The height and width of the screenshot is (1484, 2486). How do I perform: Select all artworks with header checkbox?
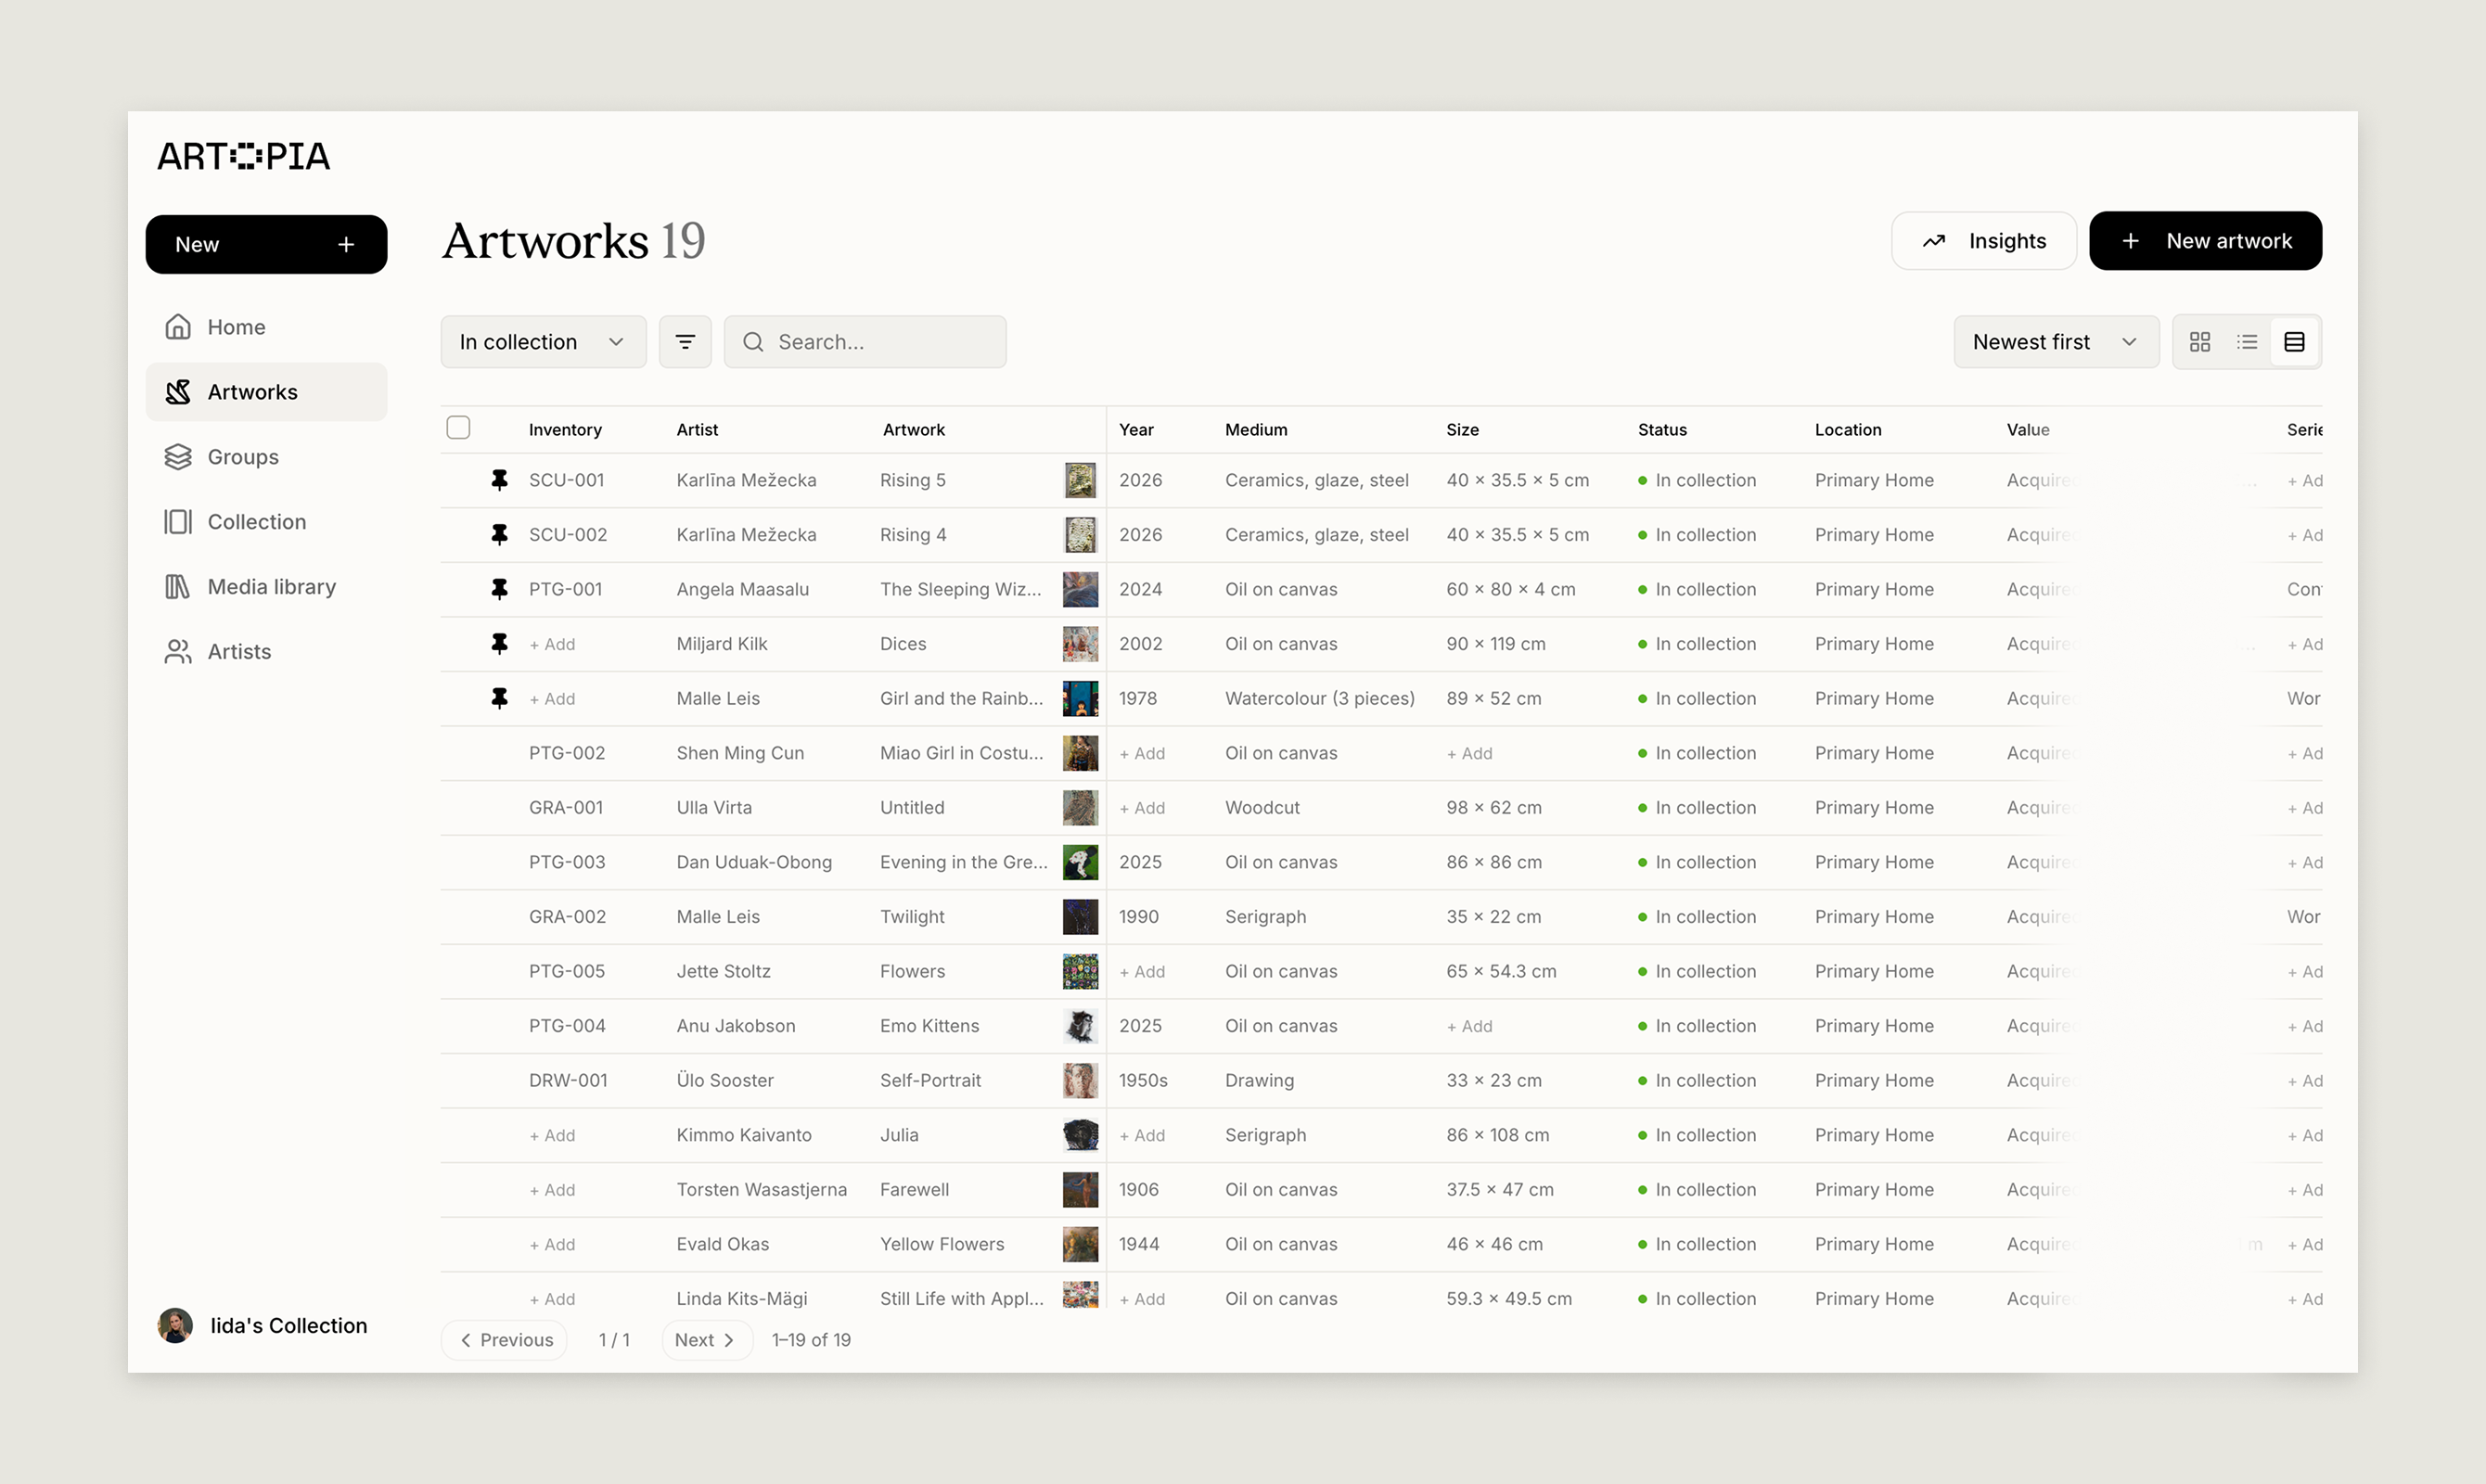(458, 428)
